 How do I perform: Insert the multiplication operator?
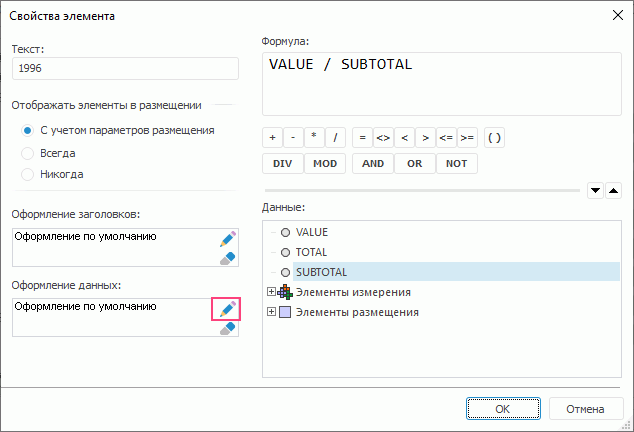pos(314,138)
